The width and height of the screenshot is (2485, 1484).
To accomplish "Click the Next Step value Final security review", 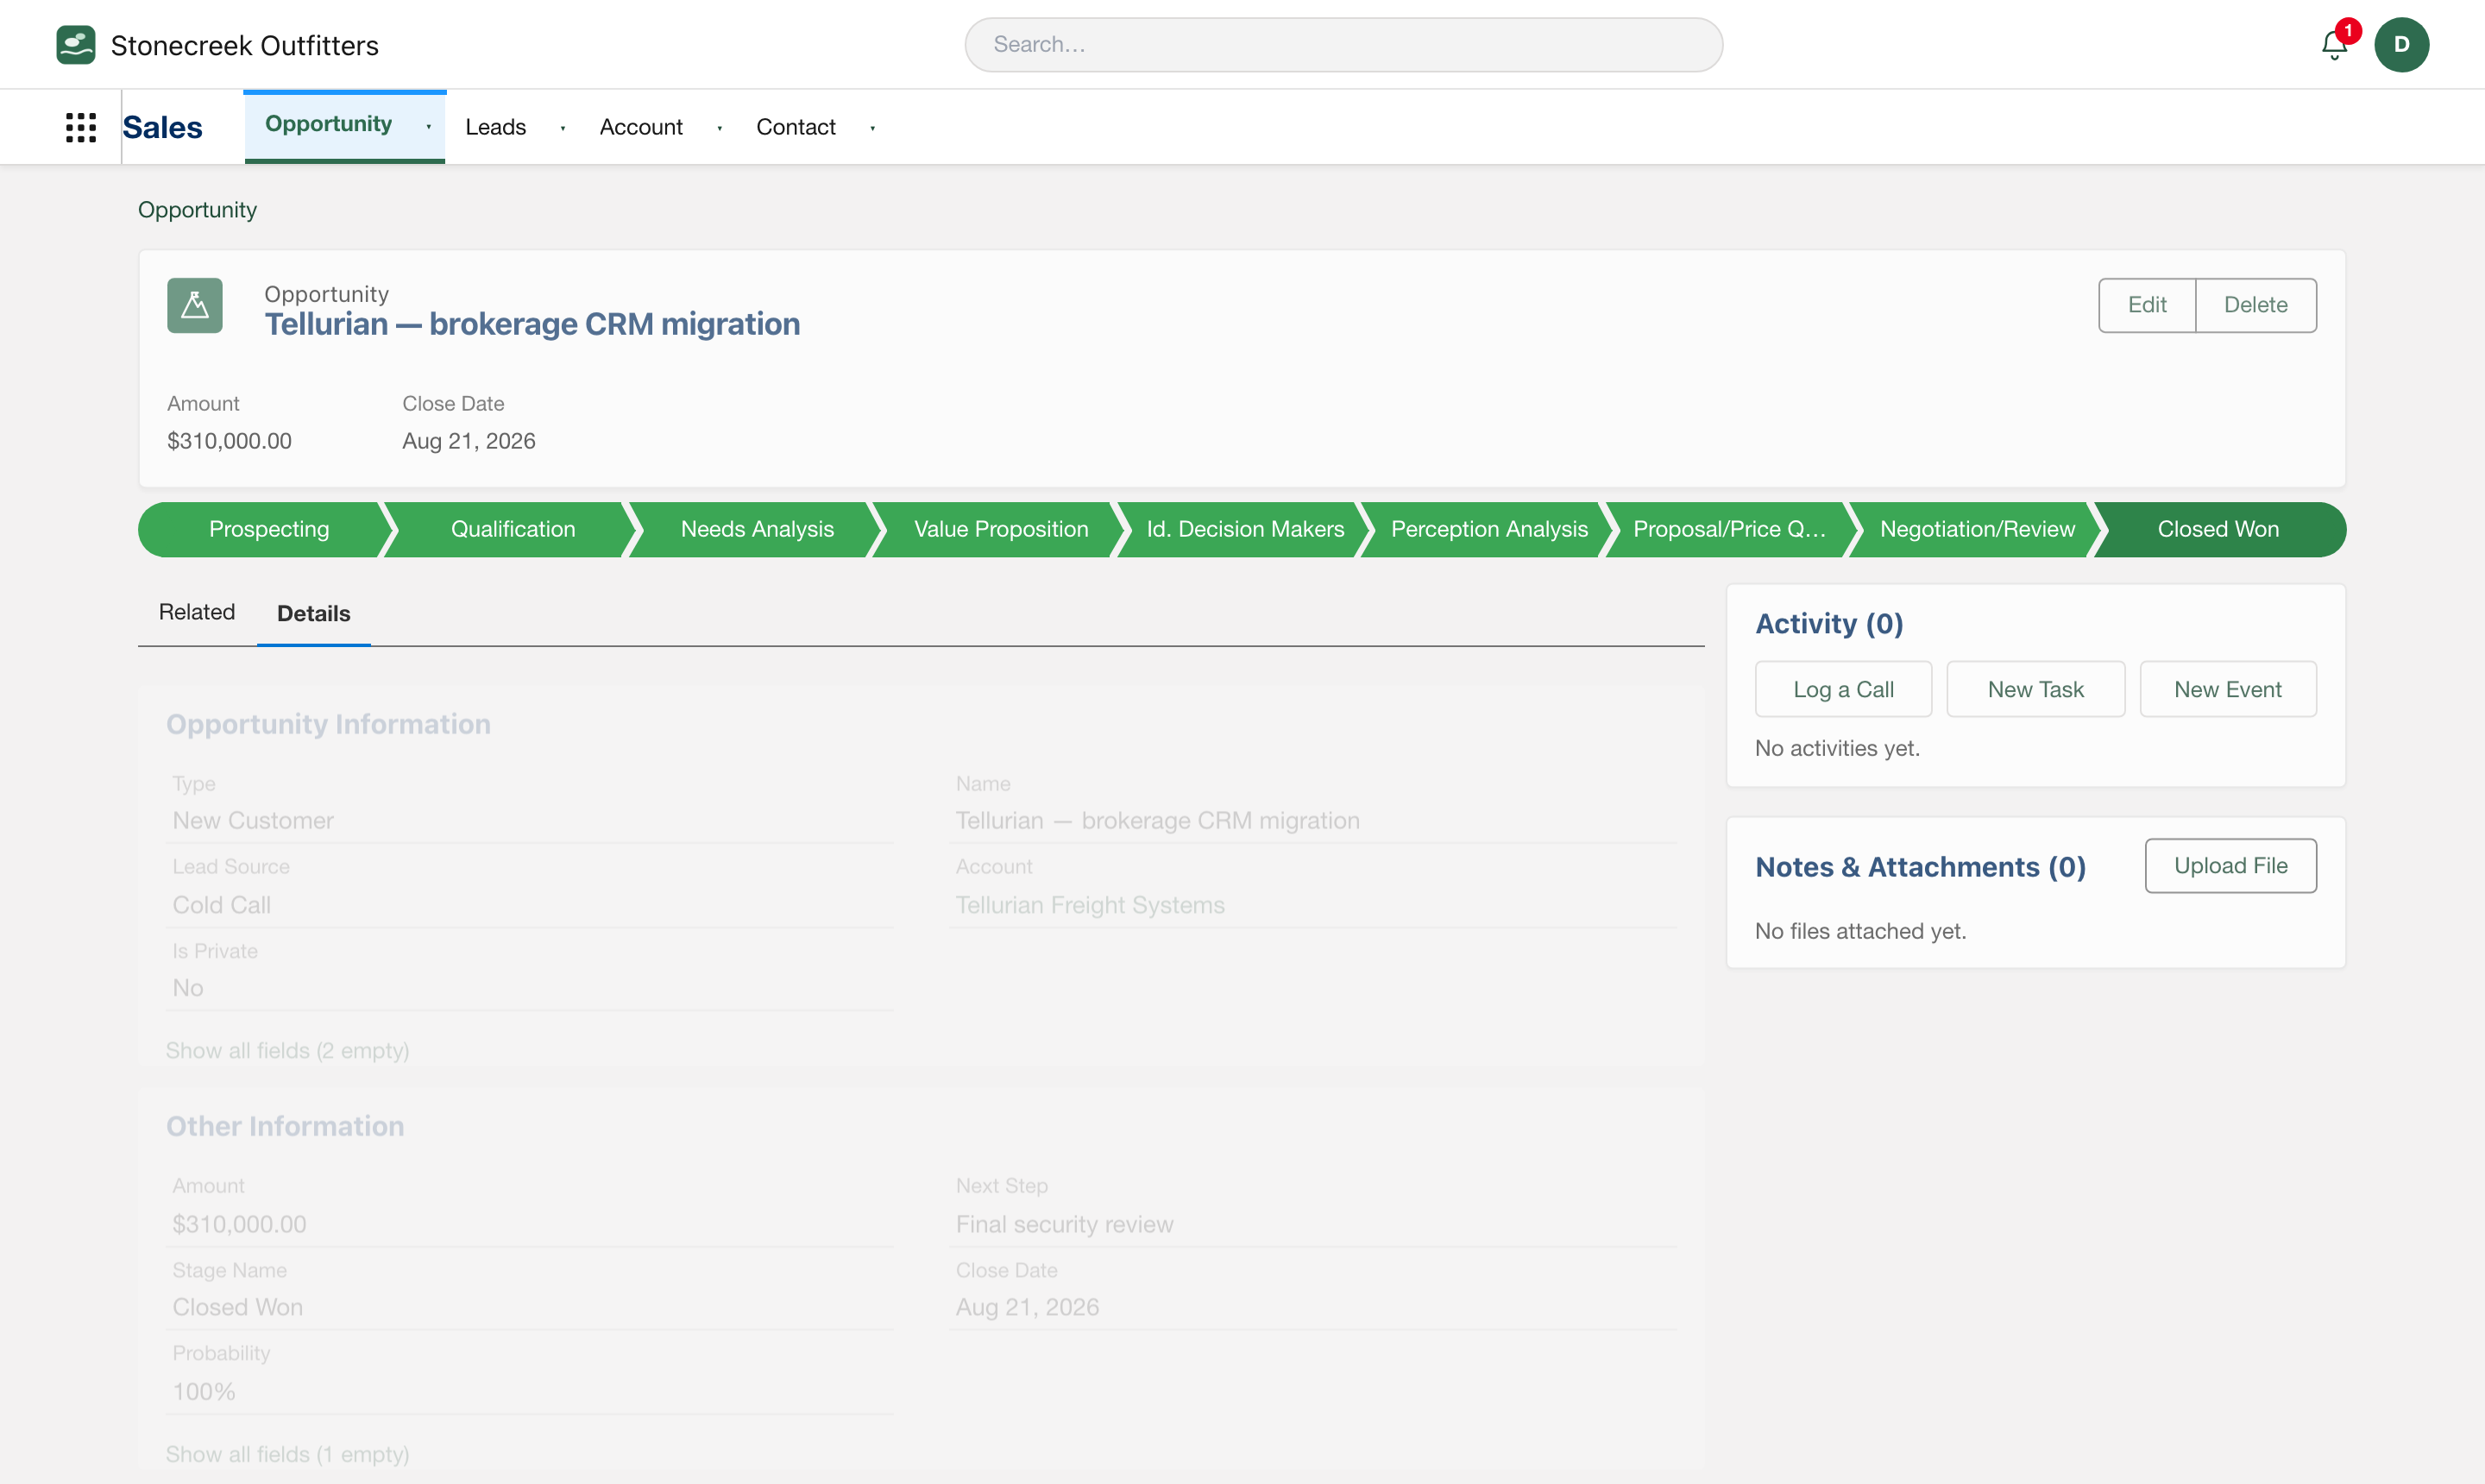I will click(1064, 1224).
